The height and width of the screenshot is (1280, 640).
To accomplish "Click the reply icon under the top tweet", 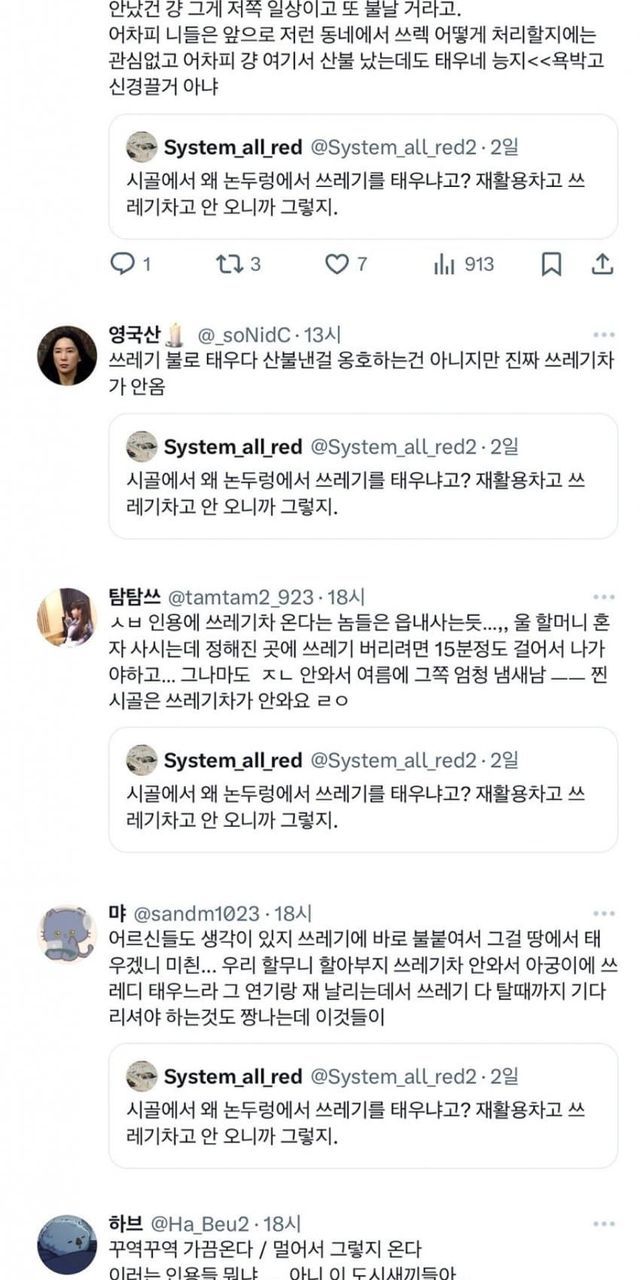I will (122, 264).
